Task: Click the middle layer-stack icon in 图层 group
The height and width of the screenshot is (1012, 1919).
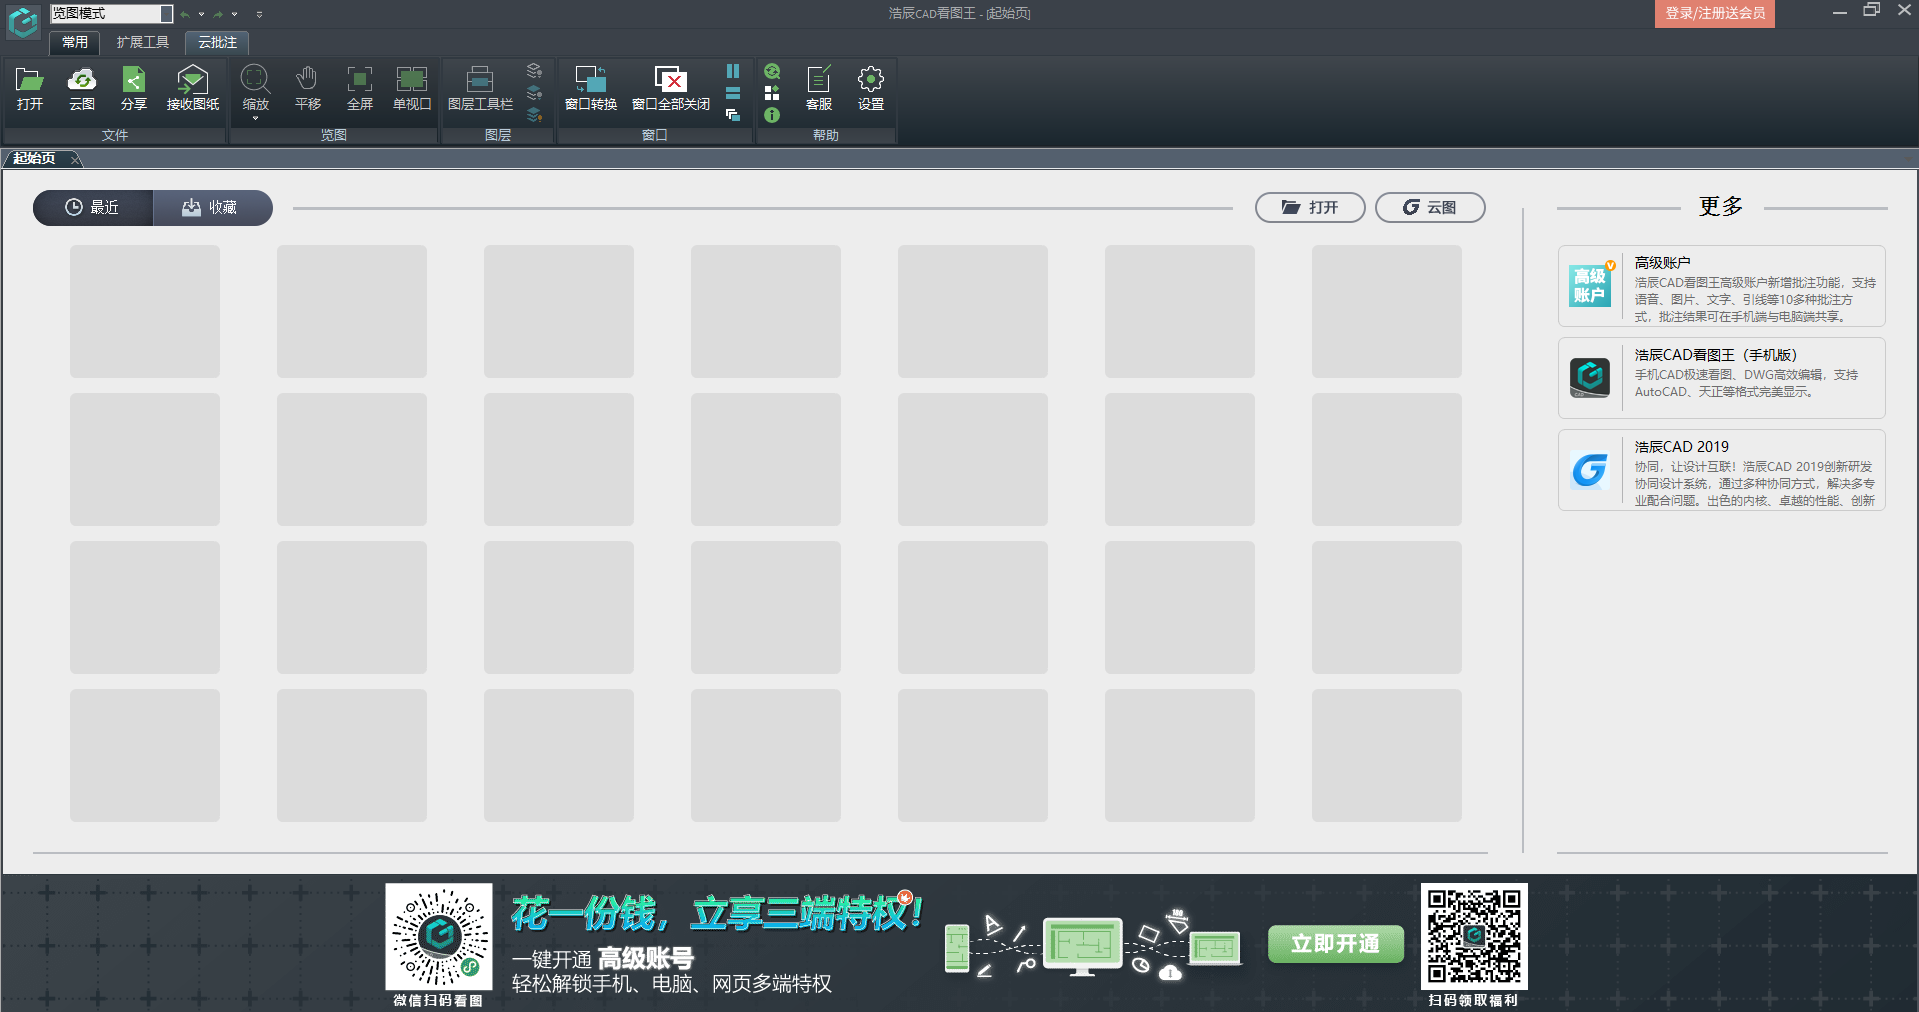Action: point(534,93)
